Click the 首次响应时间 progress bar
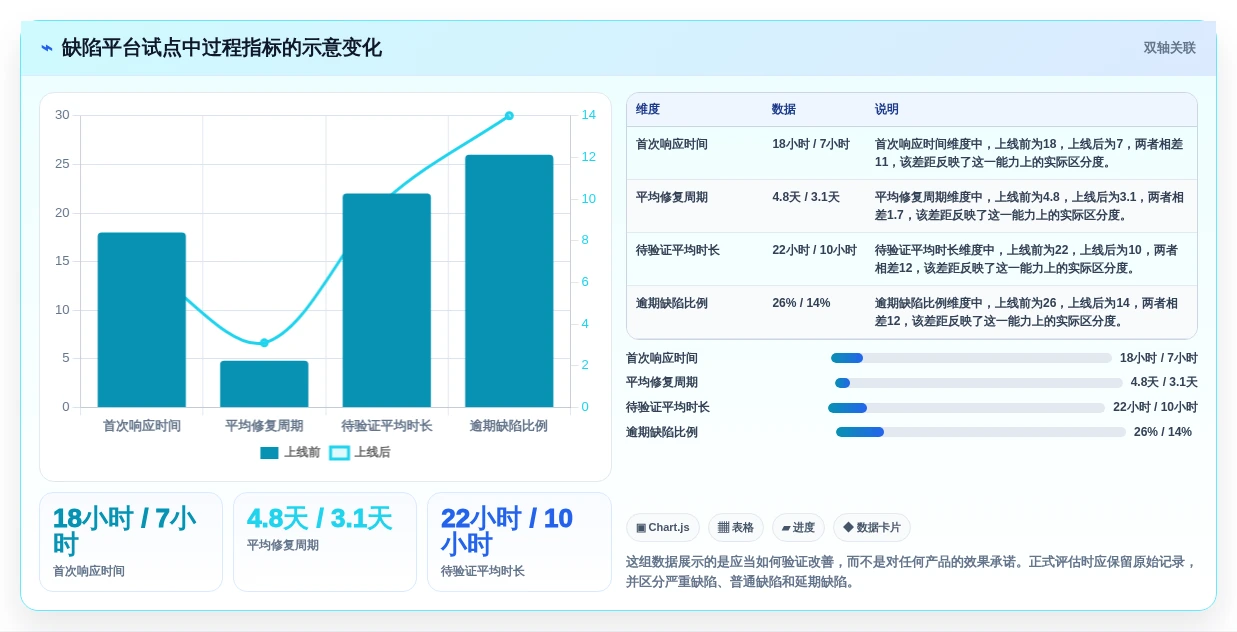The image size is (1237, 632). (x=971, y=358)
